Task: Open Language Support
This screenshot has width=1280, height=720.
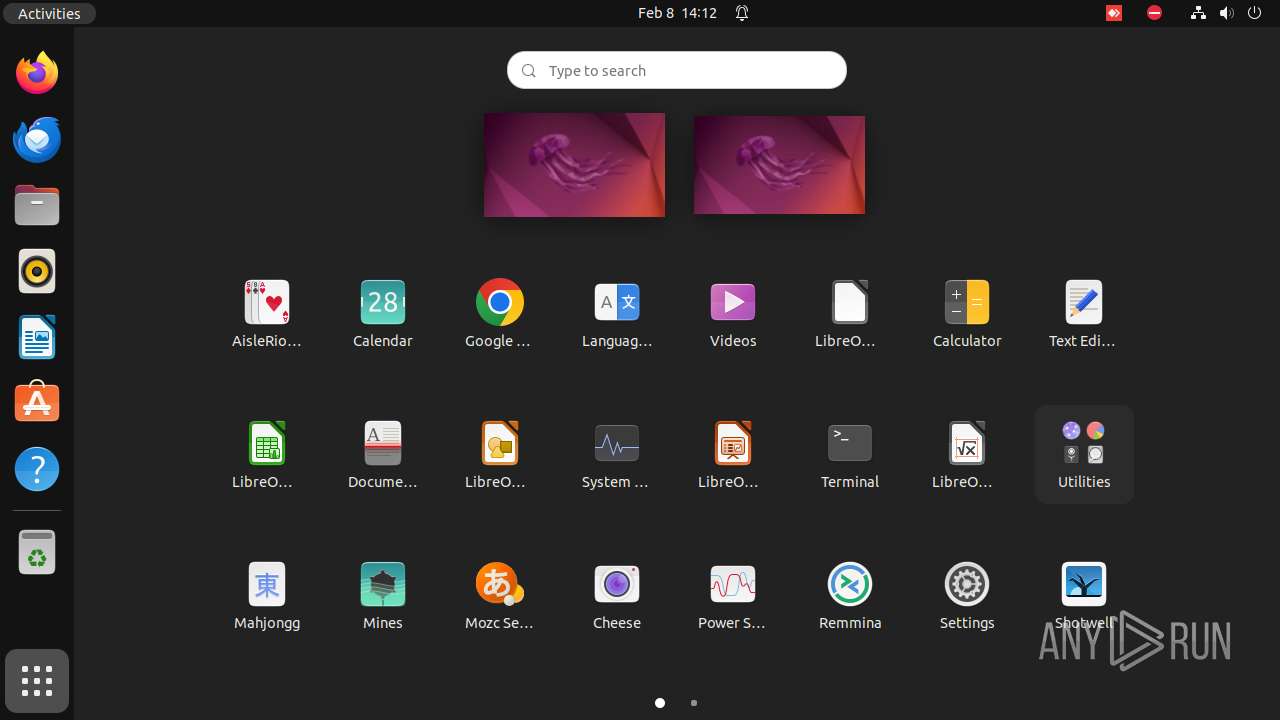Action: coord(617,314)
